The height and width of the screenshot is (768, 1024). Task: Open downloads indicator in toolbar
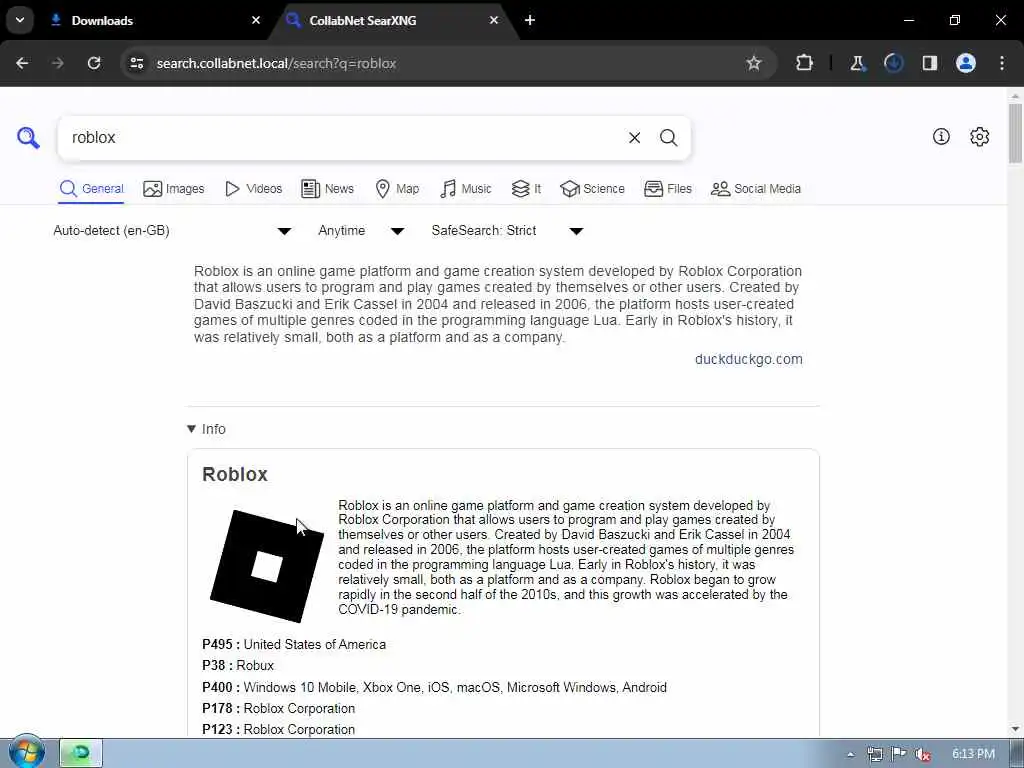(893, 63)
